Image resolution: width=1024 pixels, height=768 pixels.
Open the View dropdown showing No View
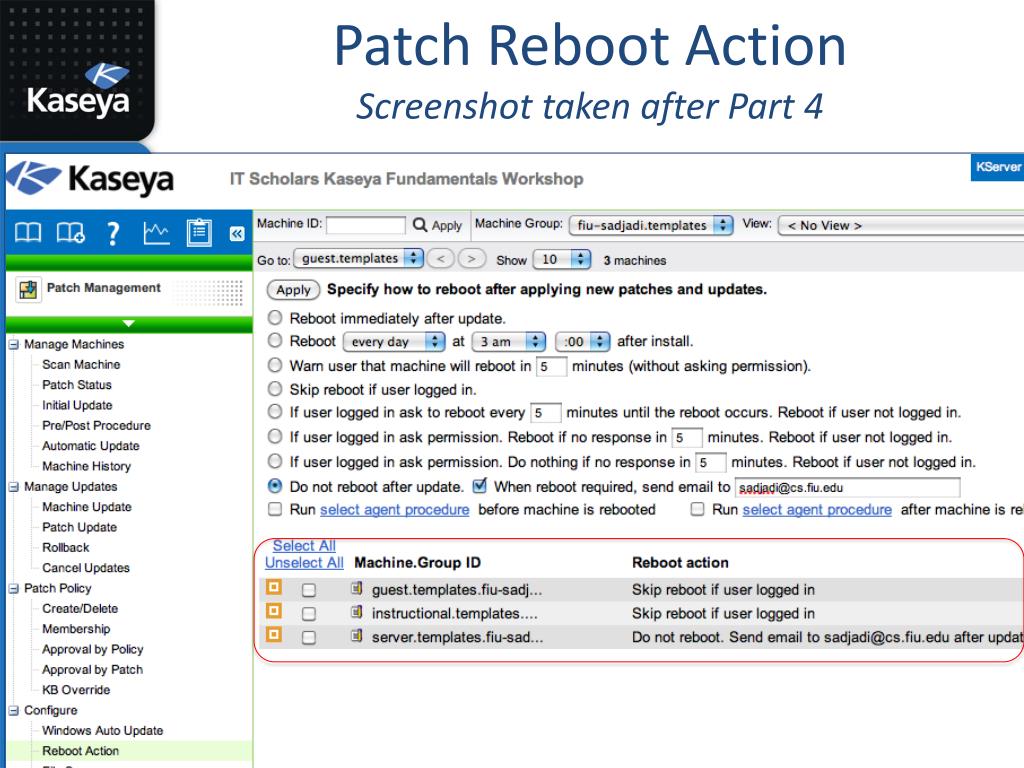click(x=901, y=225)
